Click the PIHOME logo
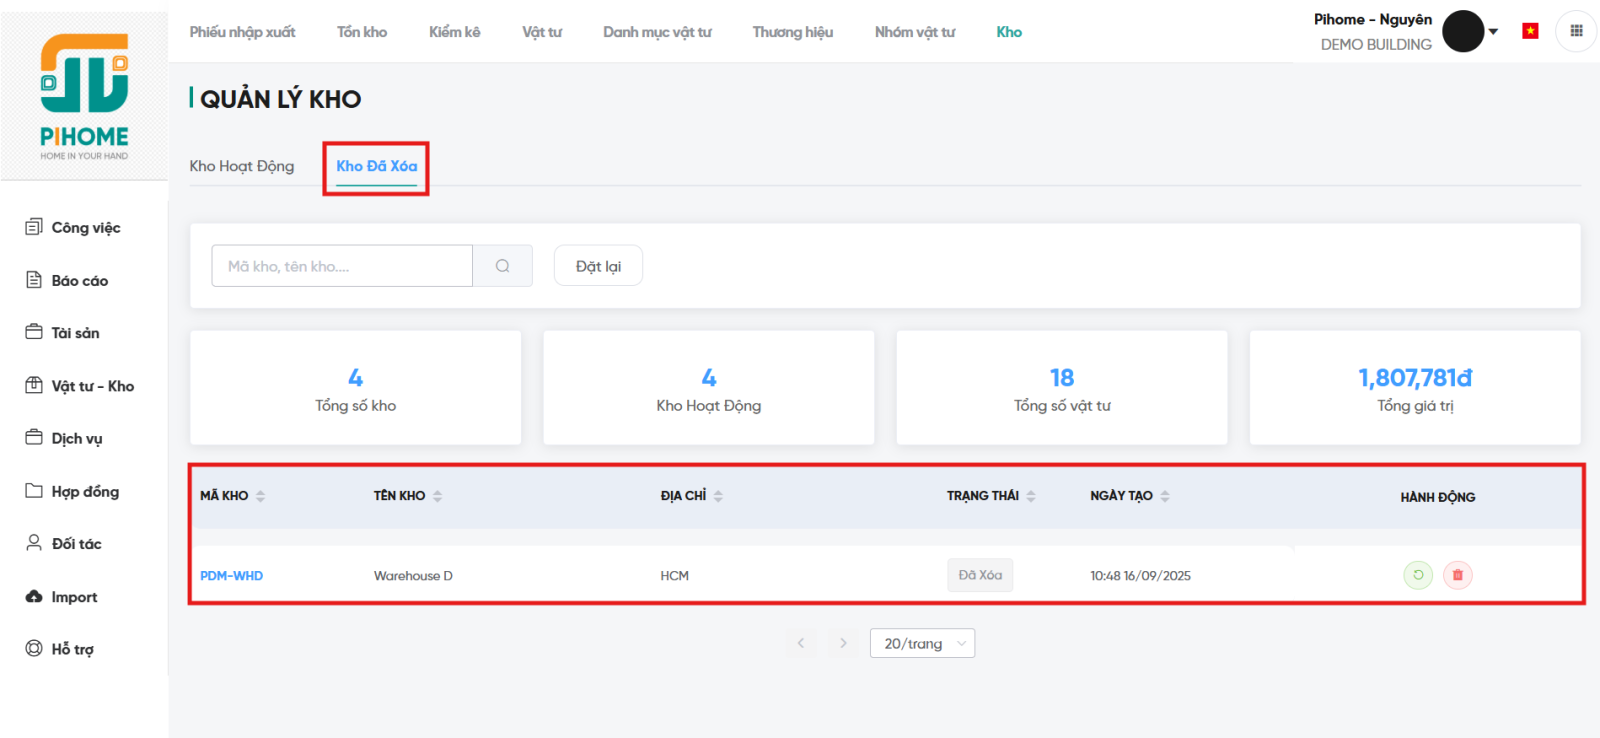This screenshot has height=738, width=1600. coord(84,97)
